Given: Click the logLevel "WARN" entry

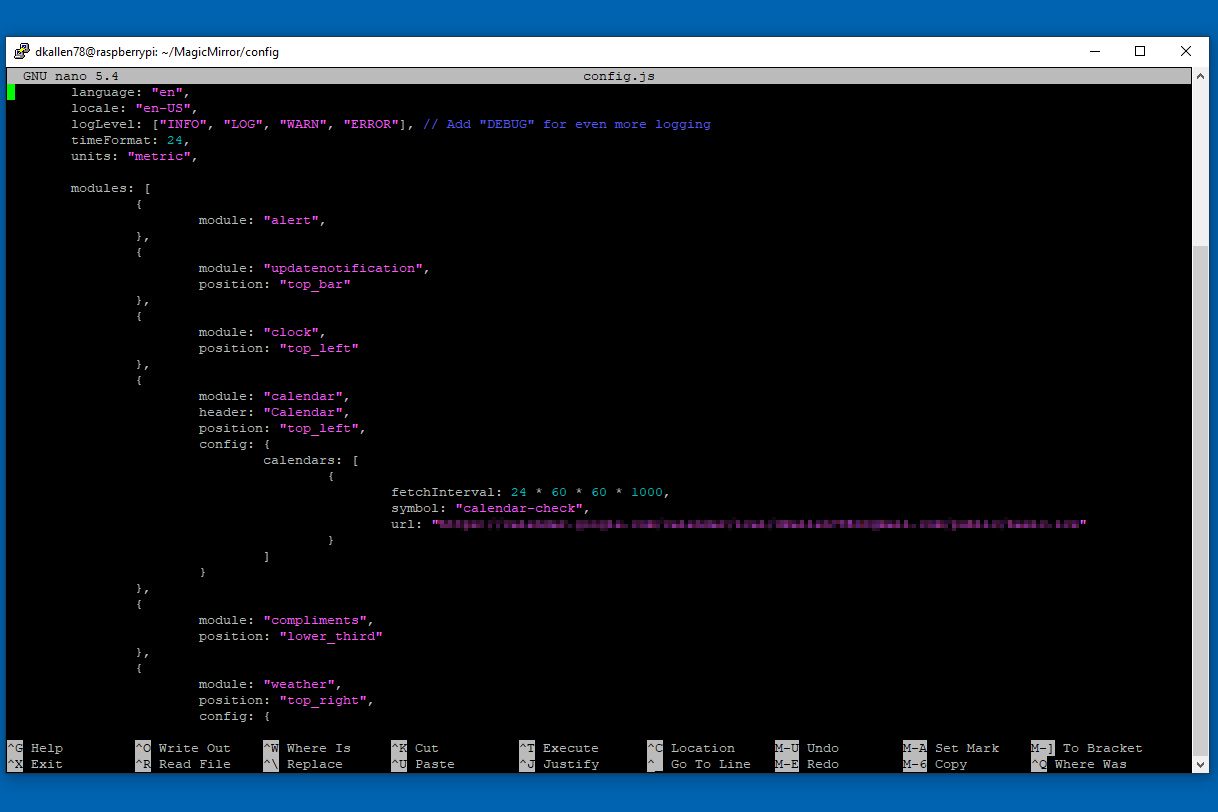Looking at the screenshot, I should click(302, 124).
